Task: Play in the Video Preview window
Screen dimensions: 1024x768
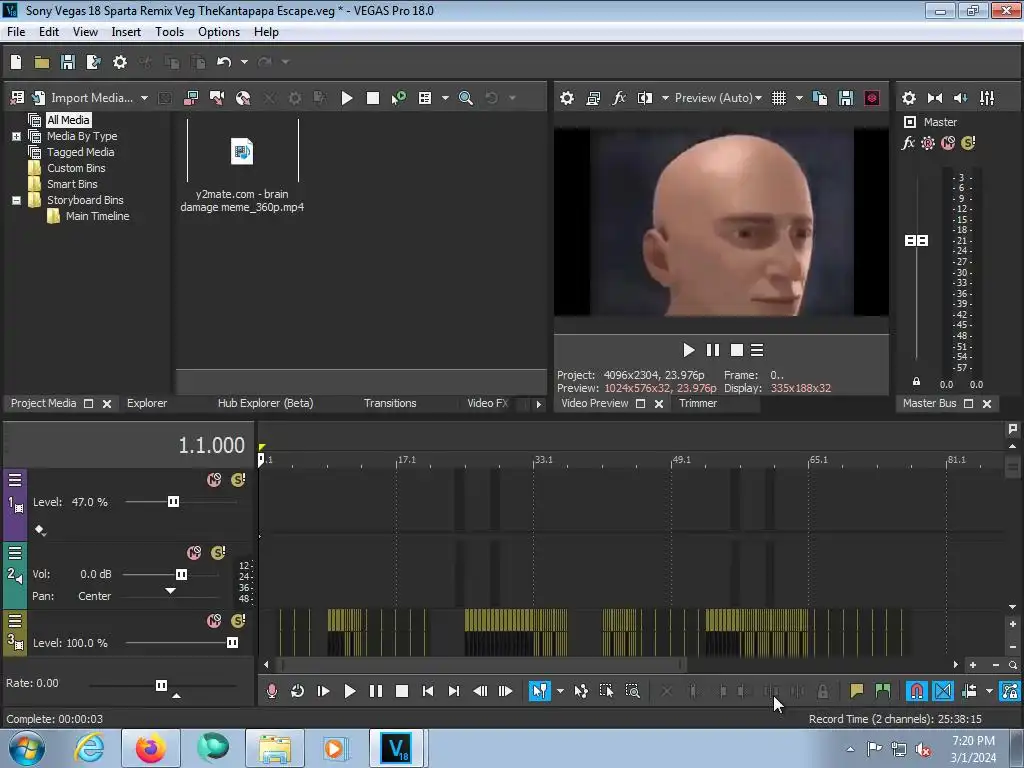Action: (x=688, y=351)
